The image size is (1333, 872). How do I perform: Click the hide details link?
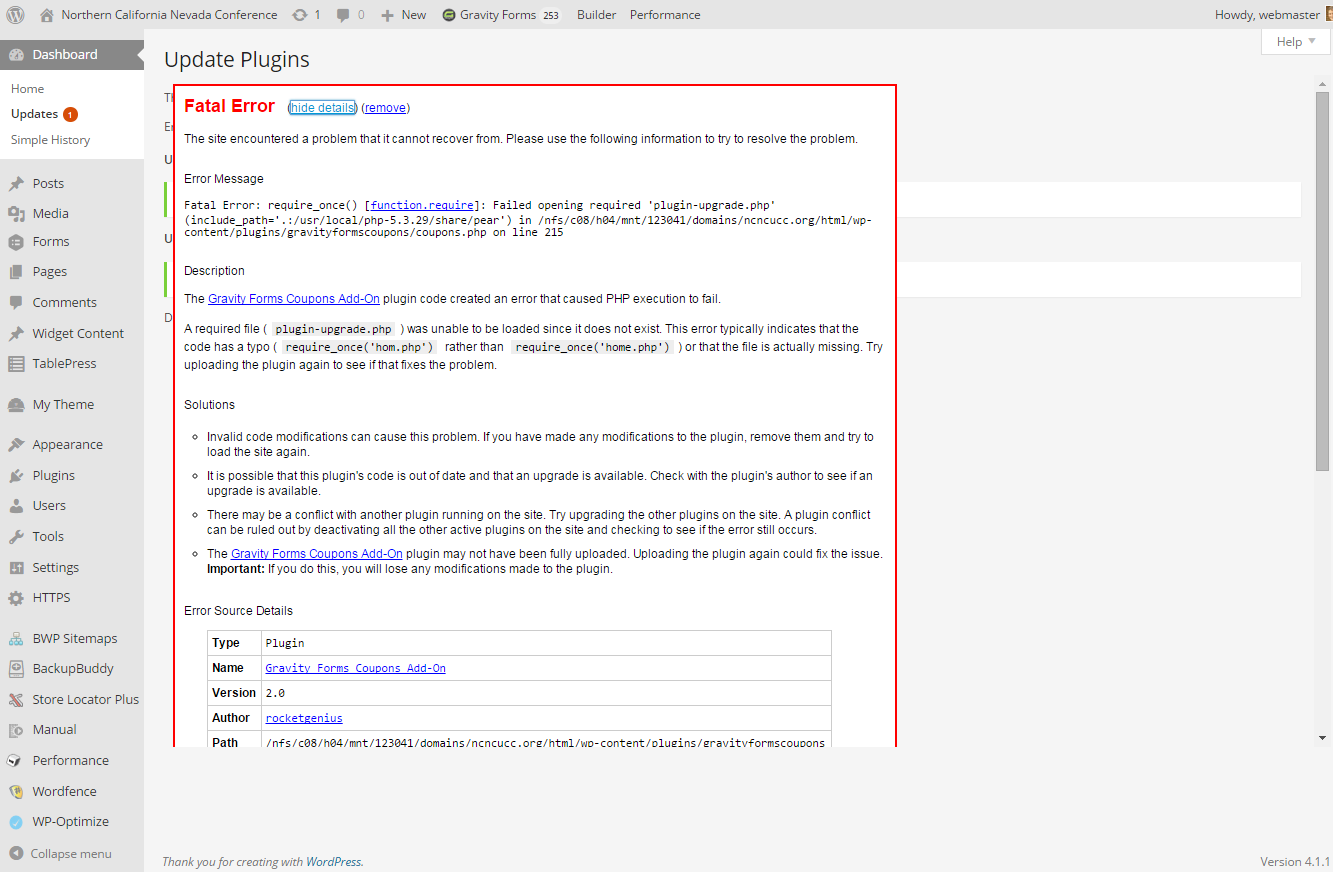point(322,108)
